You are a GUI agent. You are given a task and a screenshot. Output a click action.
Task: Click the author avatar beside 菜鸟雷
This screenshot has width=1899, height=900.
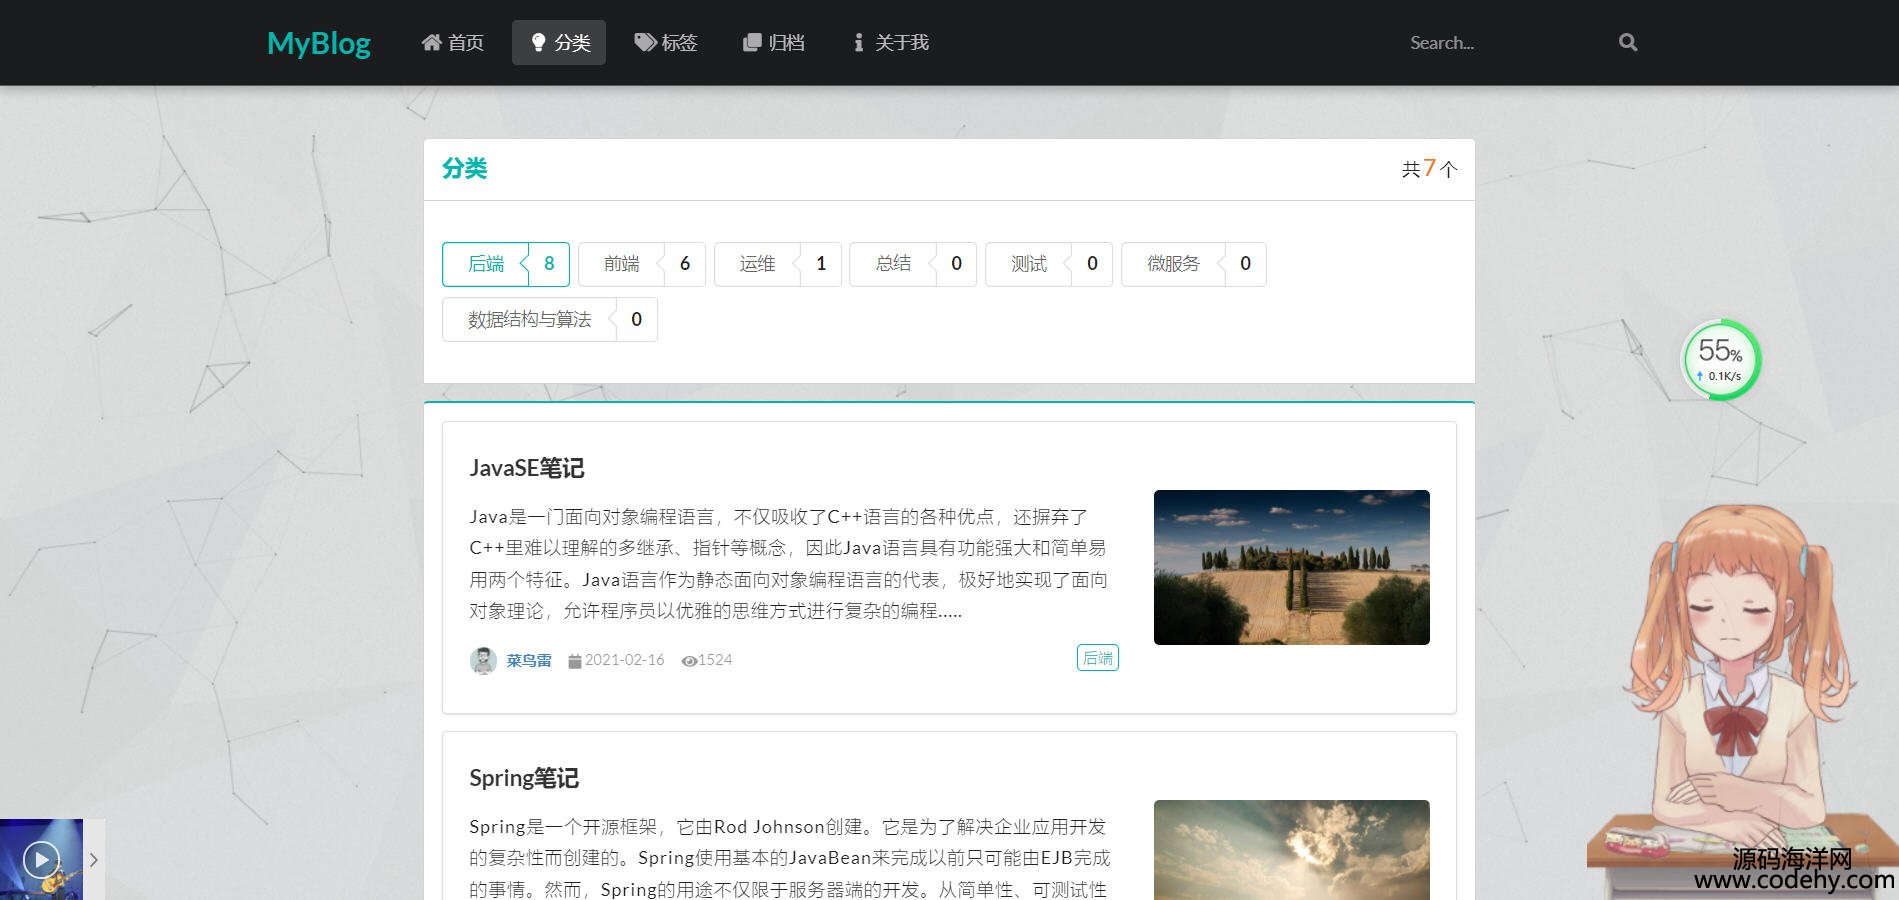pos(483,660)
